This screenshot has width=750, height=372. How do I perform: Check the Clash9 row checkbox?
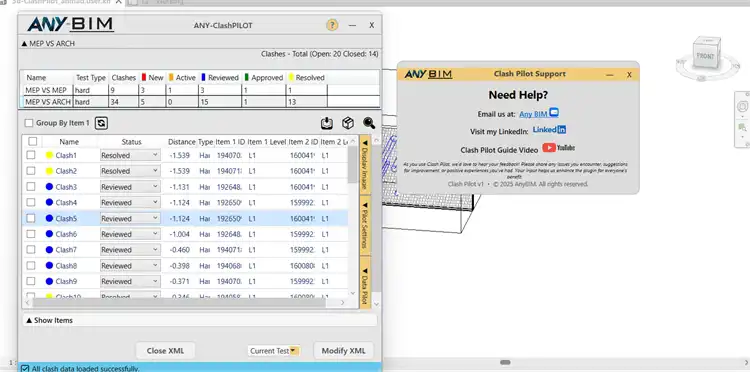click(31, 281)
